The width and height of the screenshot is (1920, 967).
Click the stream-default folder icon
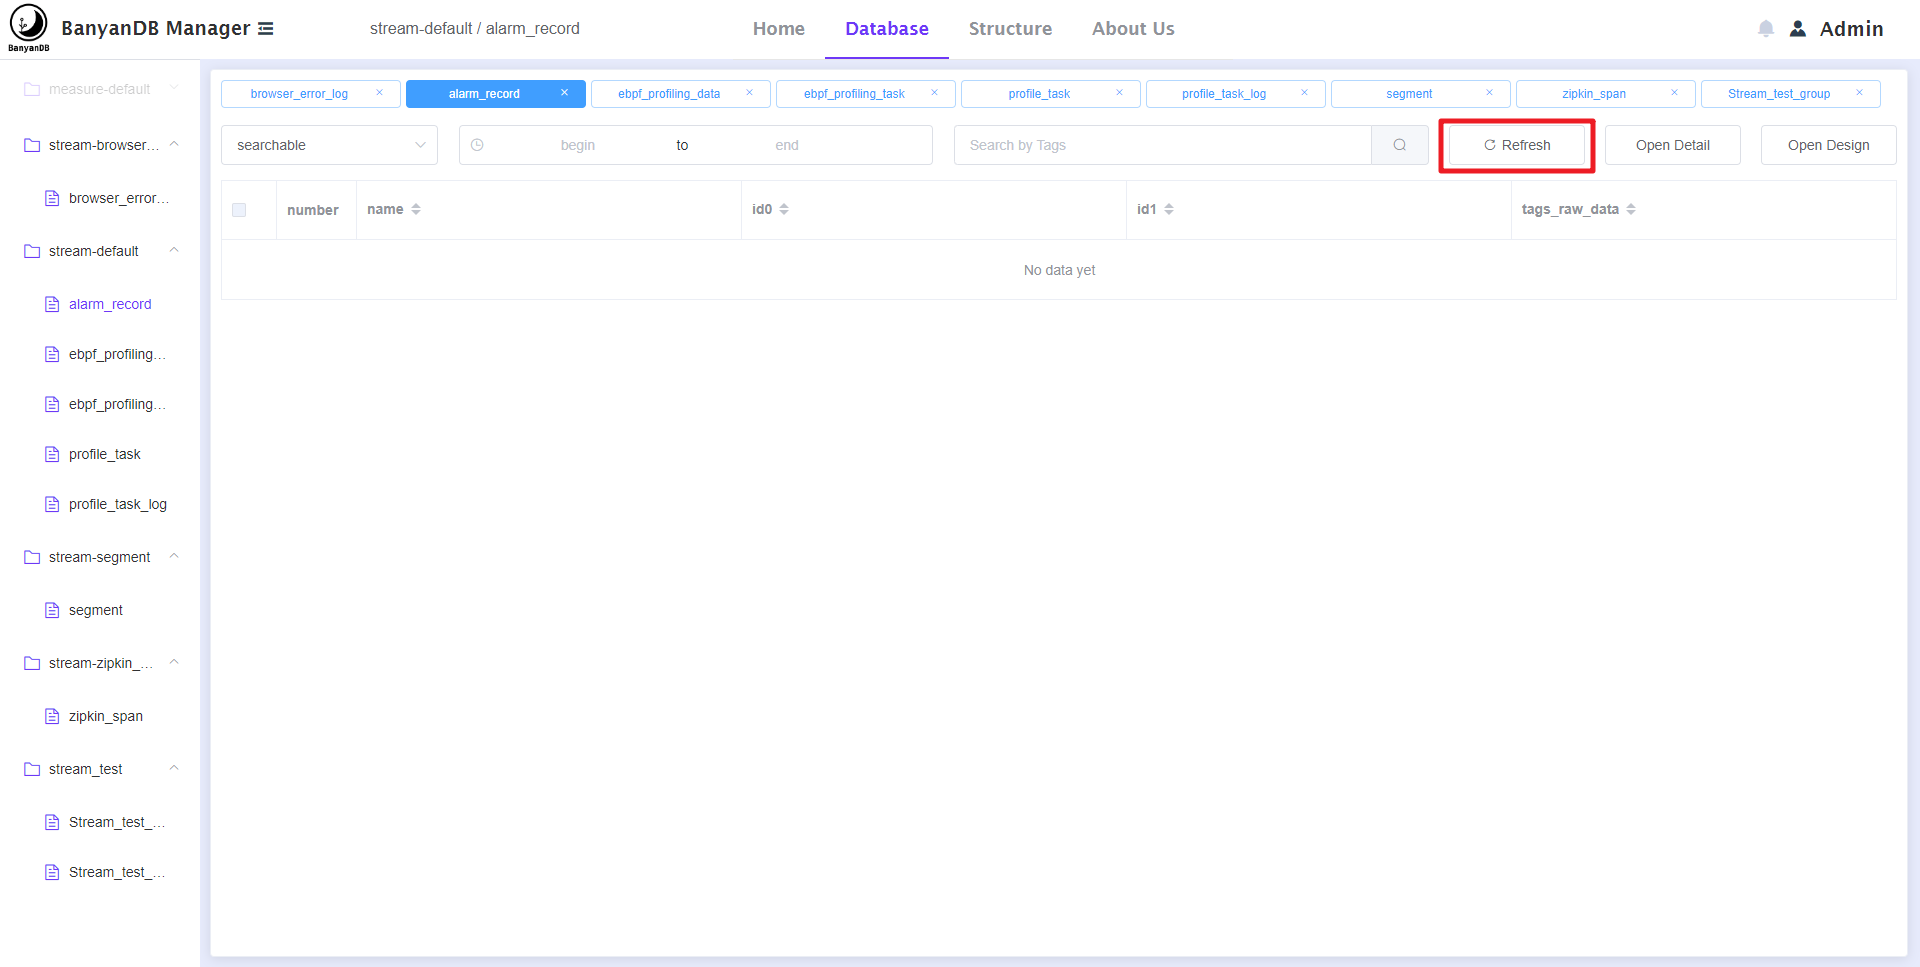click(x=32, y=251)
